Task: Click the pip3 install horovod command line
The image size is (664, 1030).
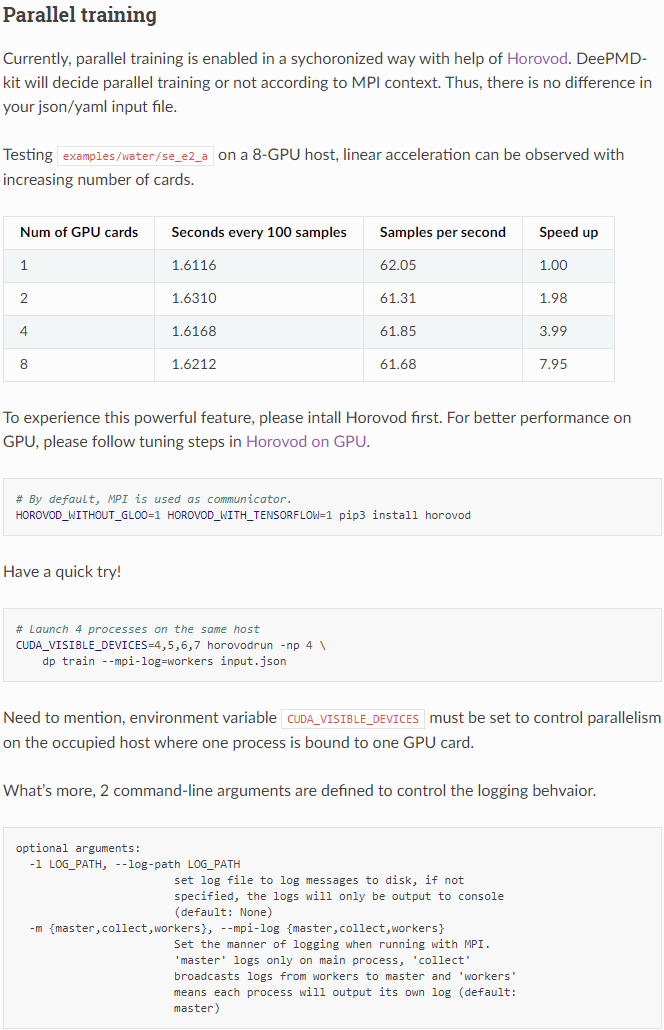Action: (x=243, y=515)
